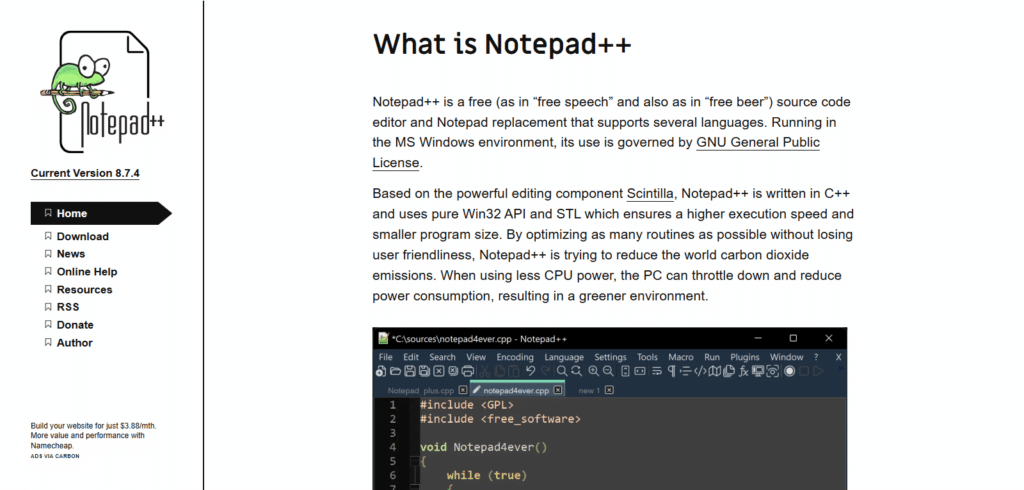Go to the Download page

[x=82, y=237]
